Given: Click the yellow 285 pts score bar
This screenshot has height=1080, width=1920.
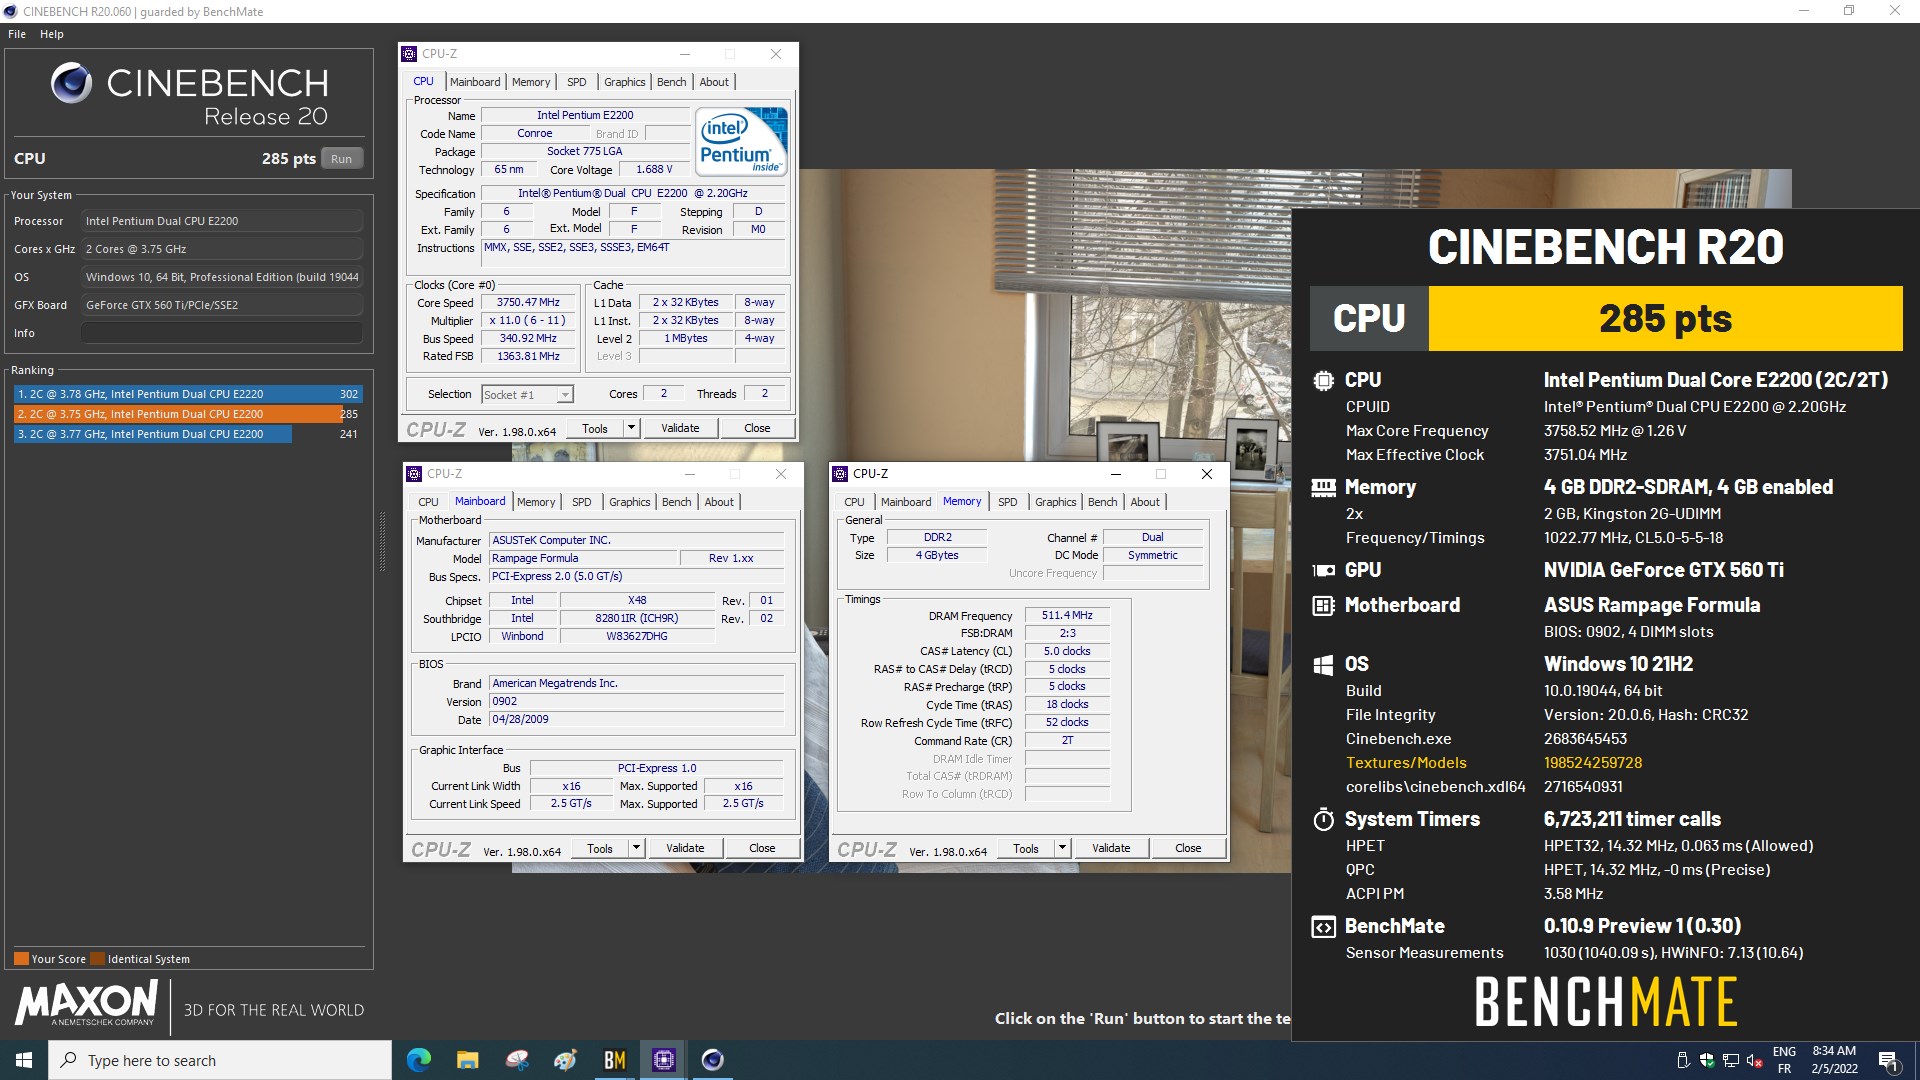Looking at the screenshot, I should coord(1665,318).
